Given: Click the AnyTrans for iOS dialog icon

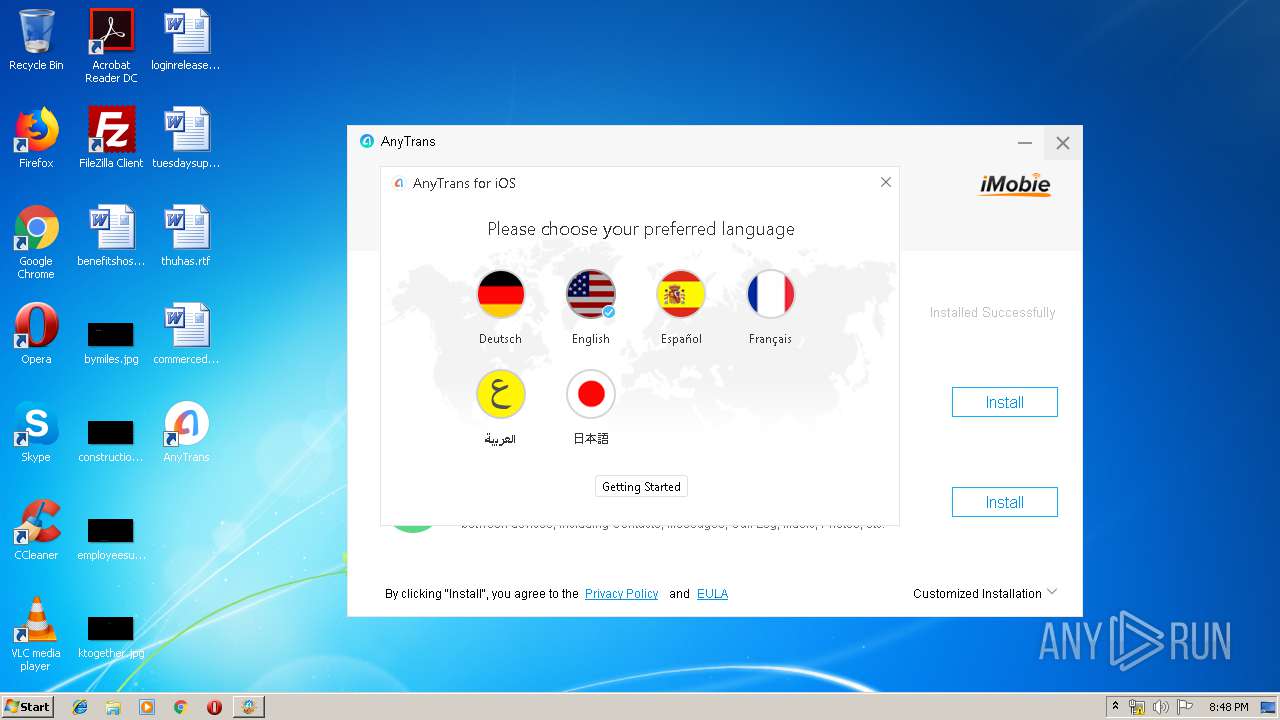Looking at the screenshot, I should [x=399, y=183].
